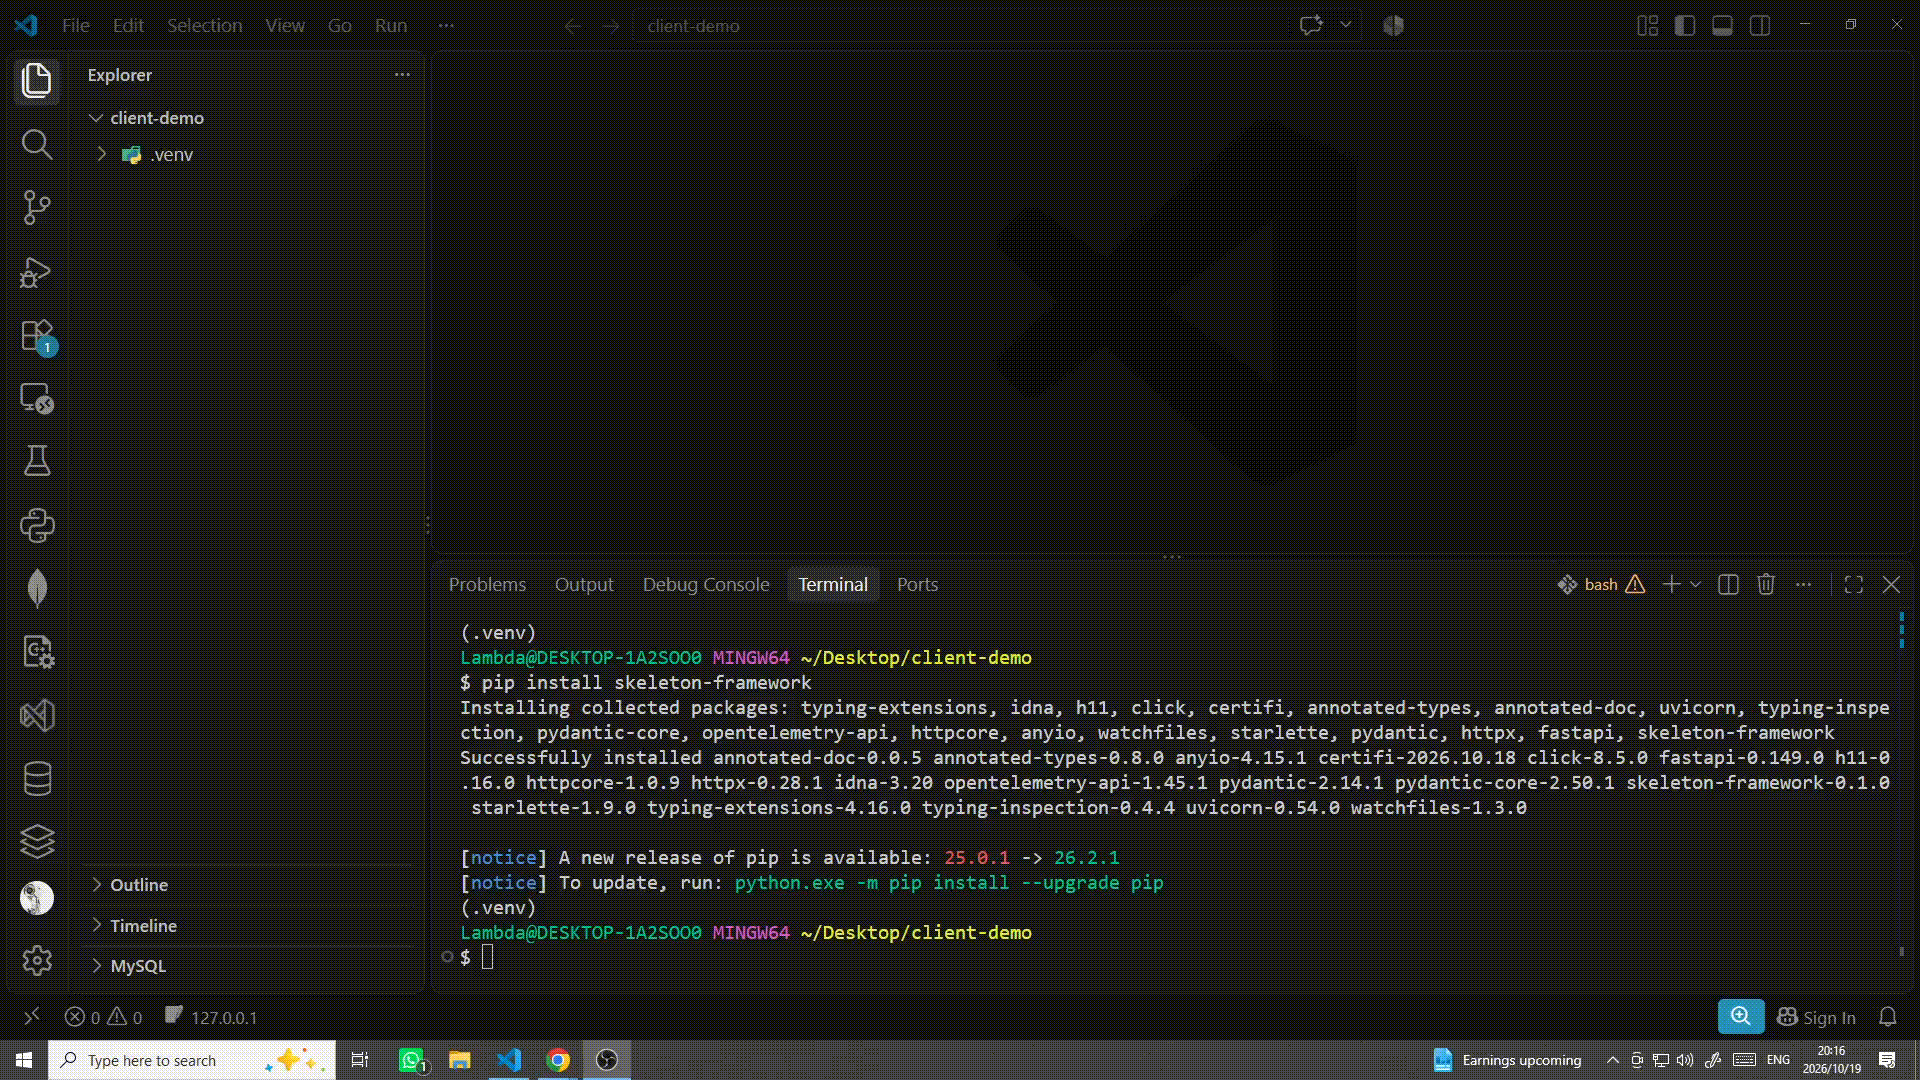
Task: Switch to the Problems tab
Action: [487, 585]
